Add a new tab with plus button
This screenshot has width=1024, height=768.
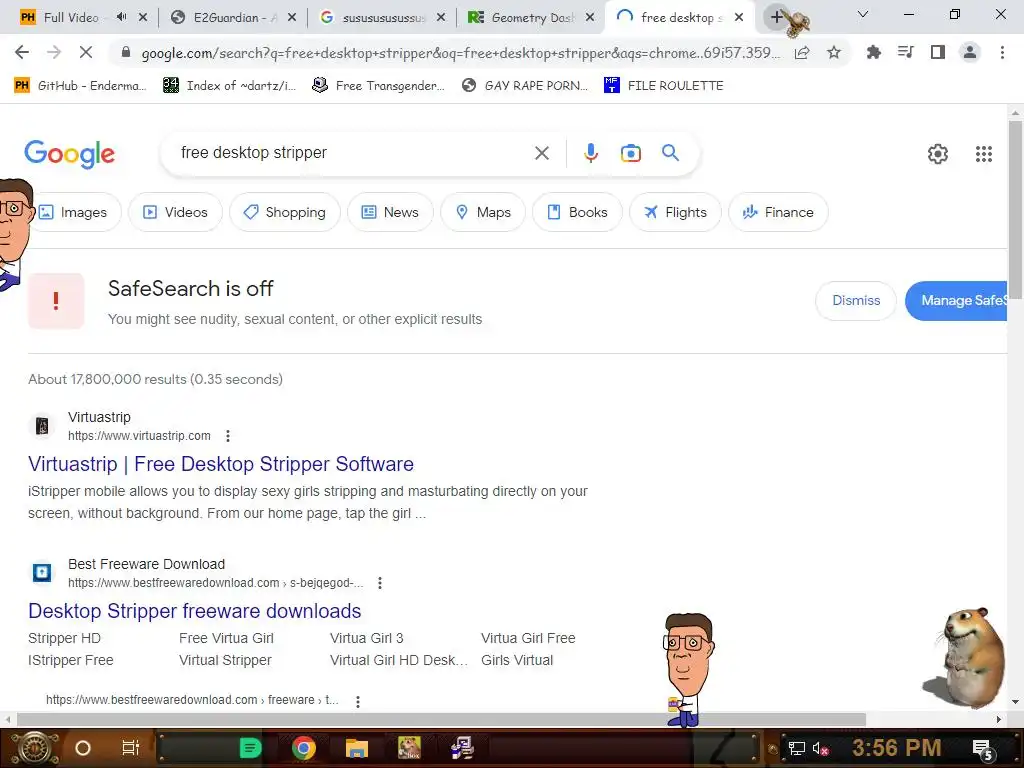point(776,17)
